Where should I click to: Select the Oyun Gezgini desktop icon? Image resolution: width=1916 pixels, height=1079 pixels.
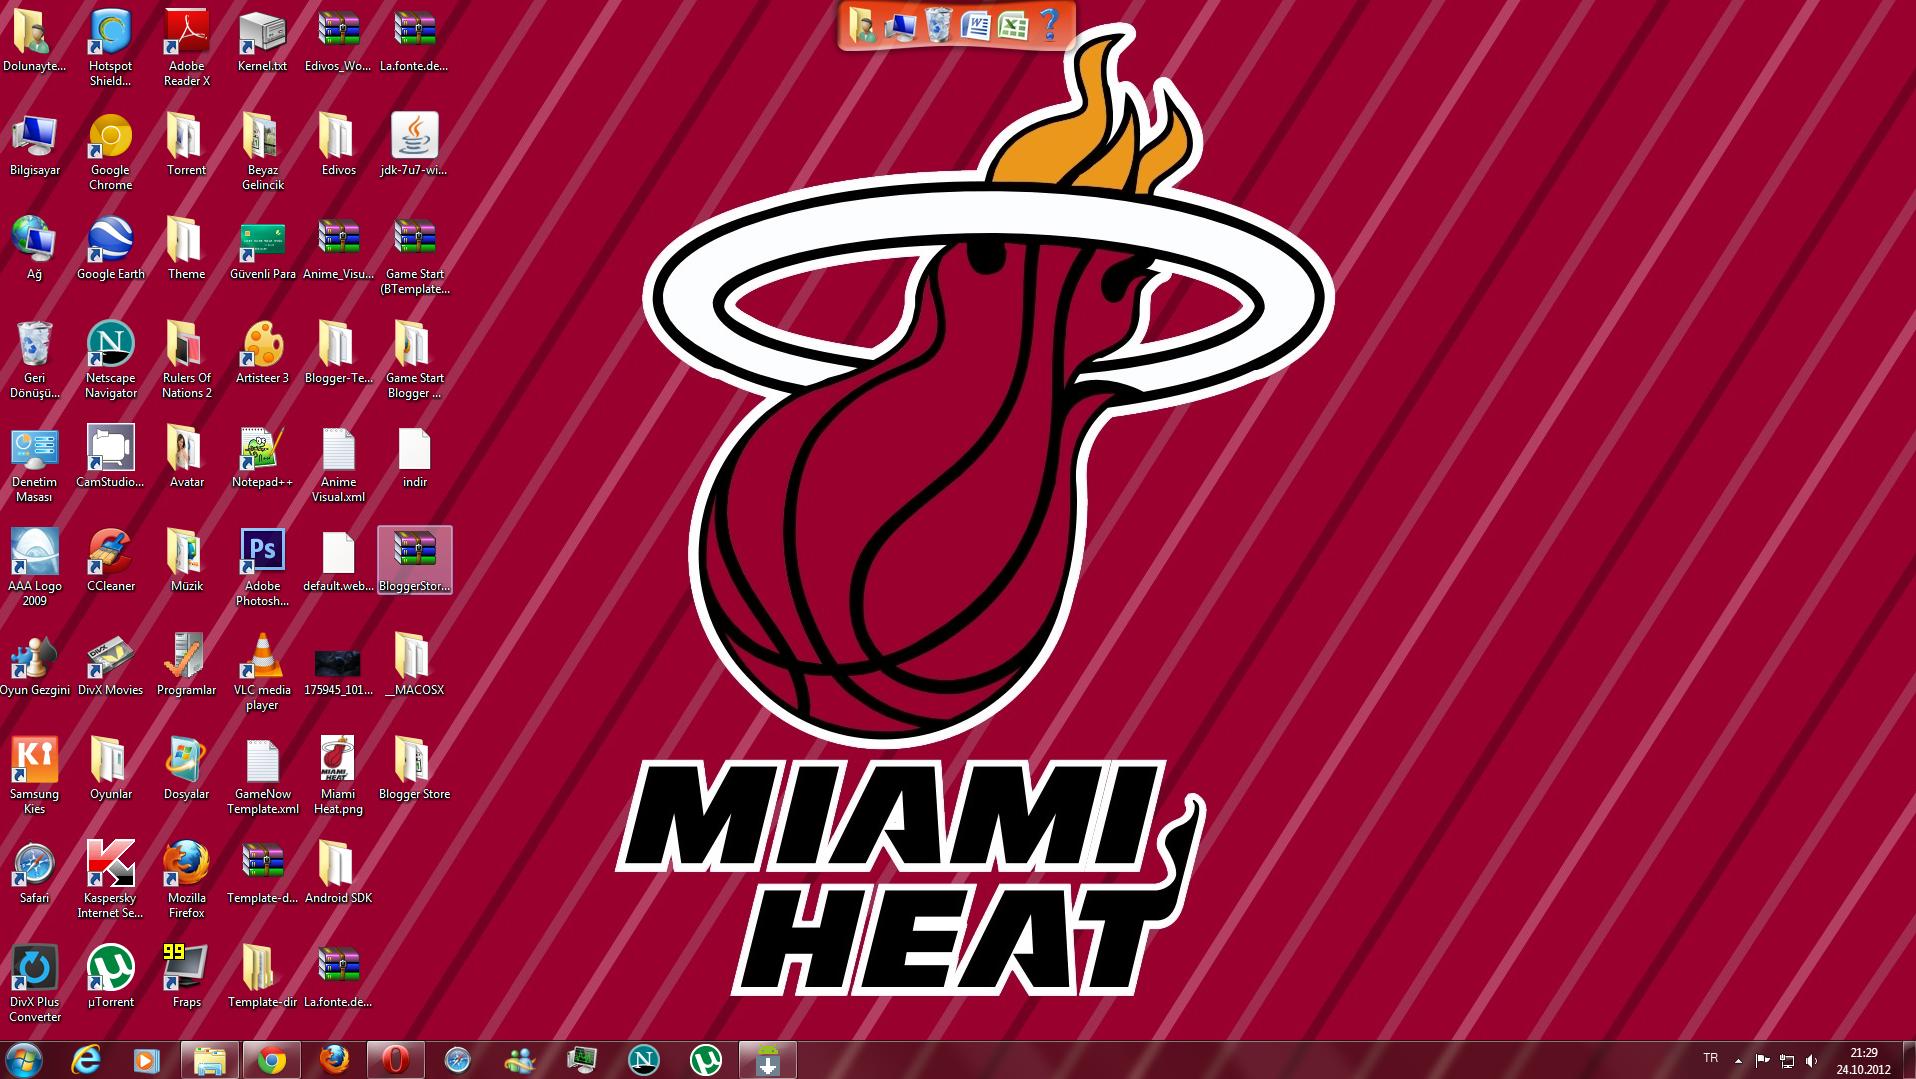(35, 665)
